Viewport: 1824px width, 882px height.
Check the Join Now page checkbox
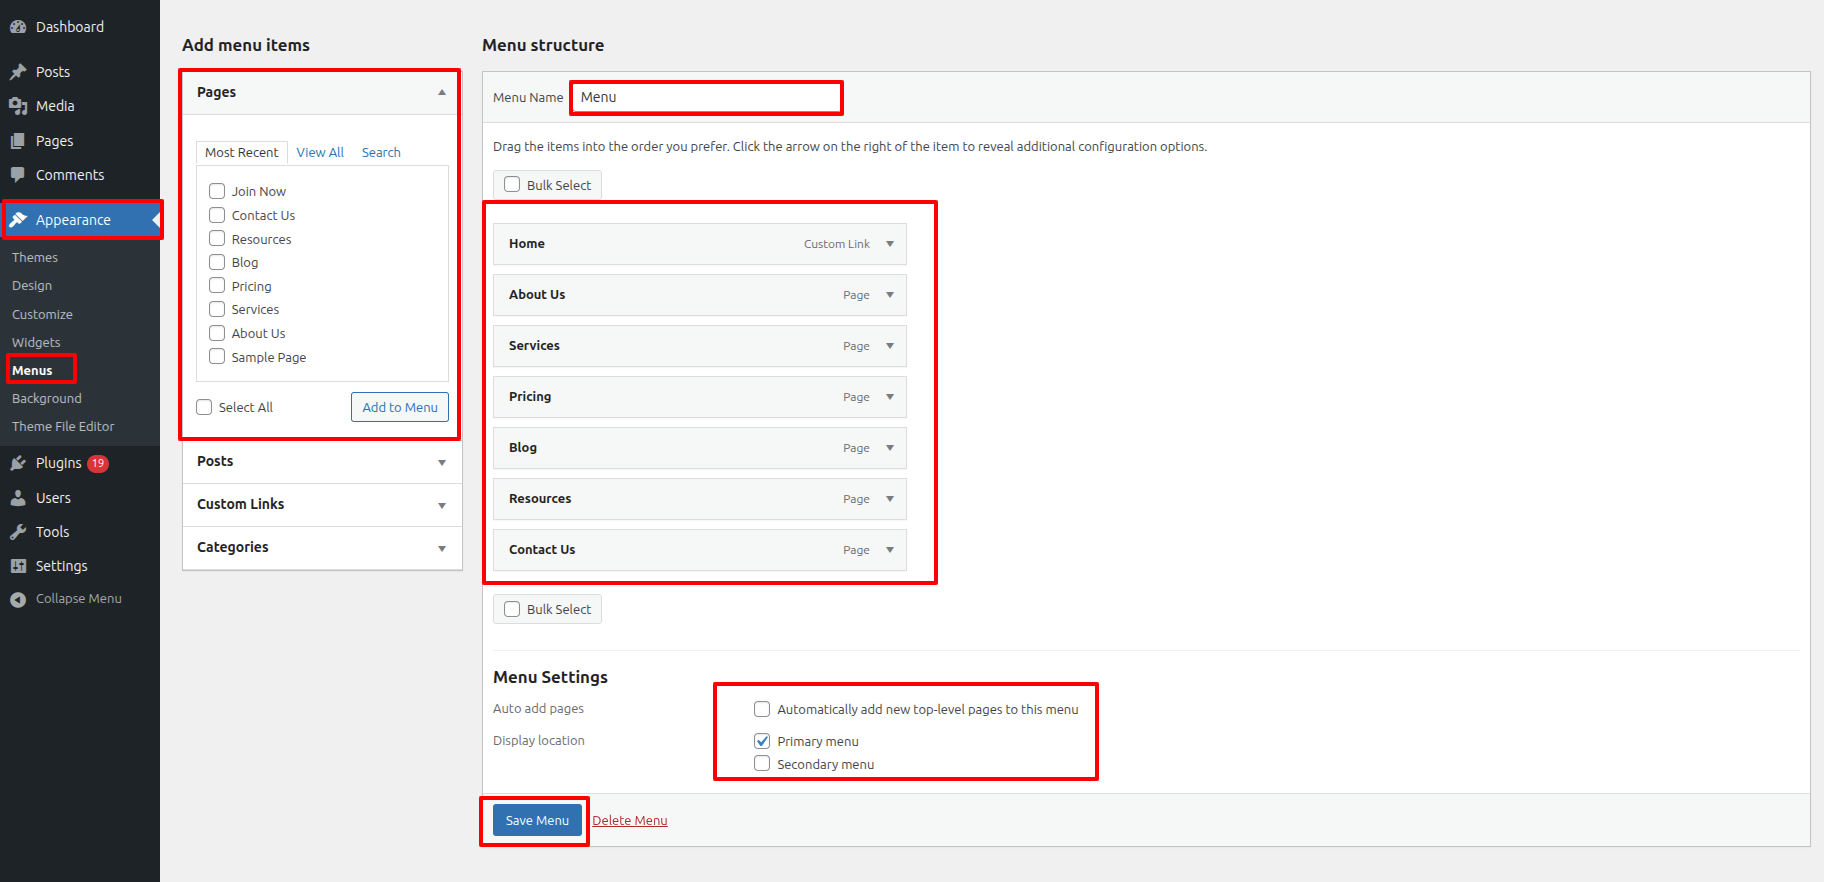[217, 191]
